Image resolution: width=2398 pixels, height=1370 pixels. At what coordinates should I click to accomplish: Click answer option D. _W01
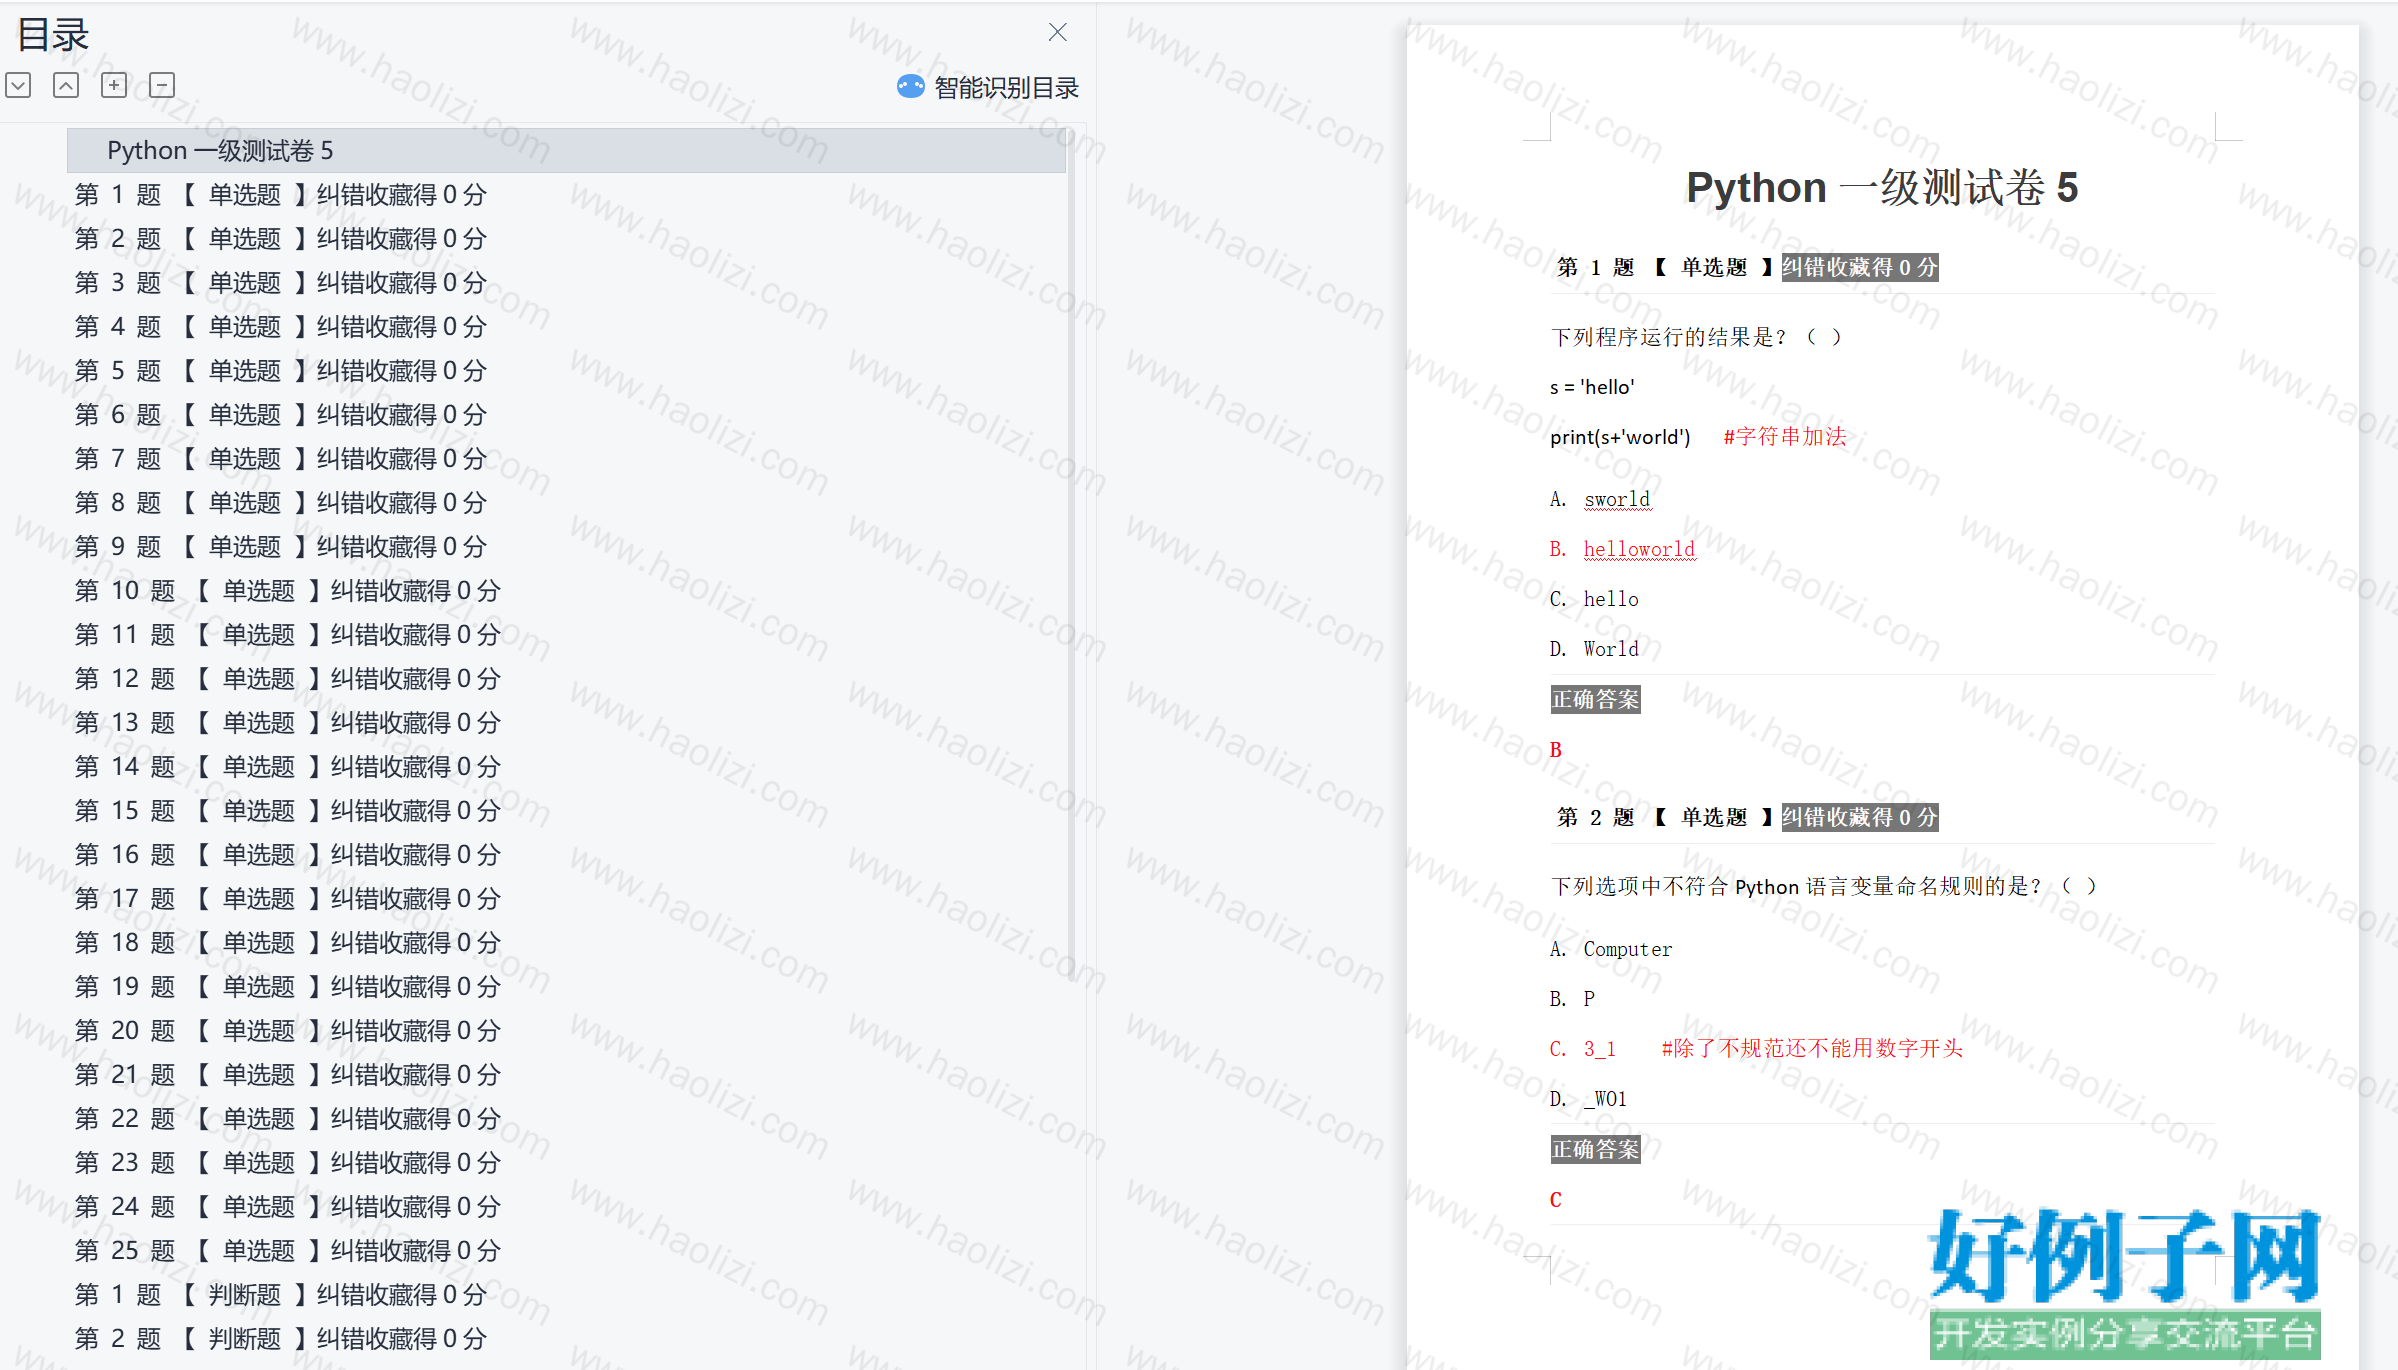click(x=1589, y=1099)
